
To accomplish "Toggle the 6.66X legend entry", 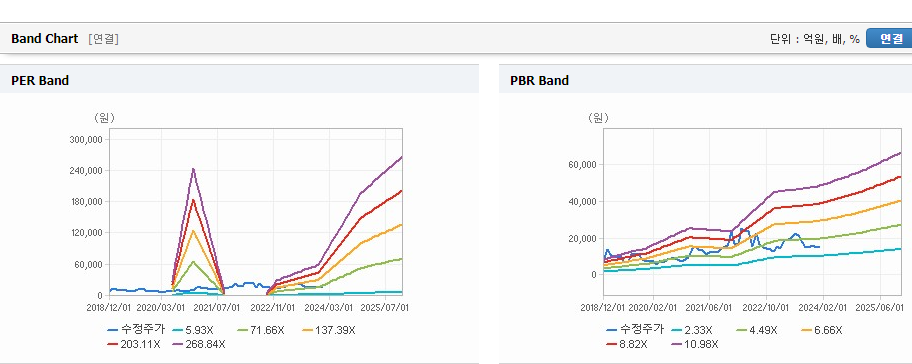I will click(x=822, y=330).
